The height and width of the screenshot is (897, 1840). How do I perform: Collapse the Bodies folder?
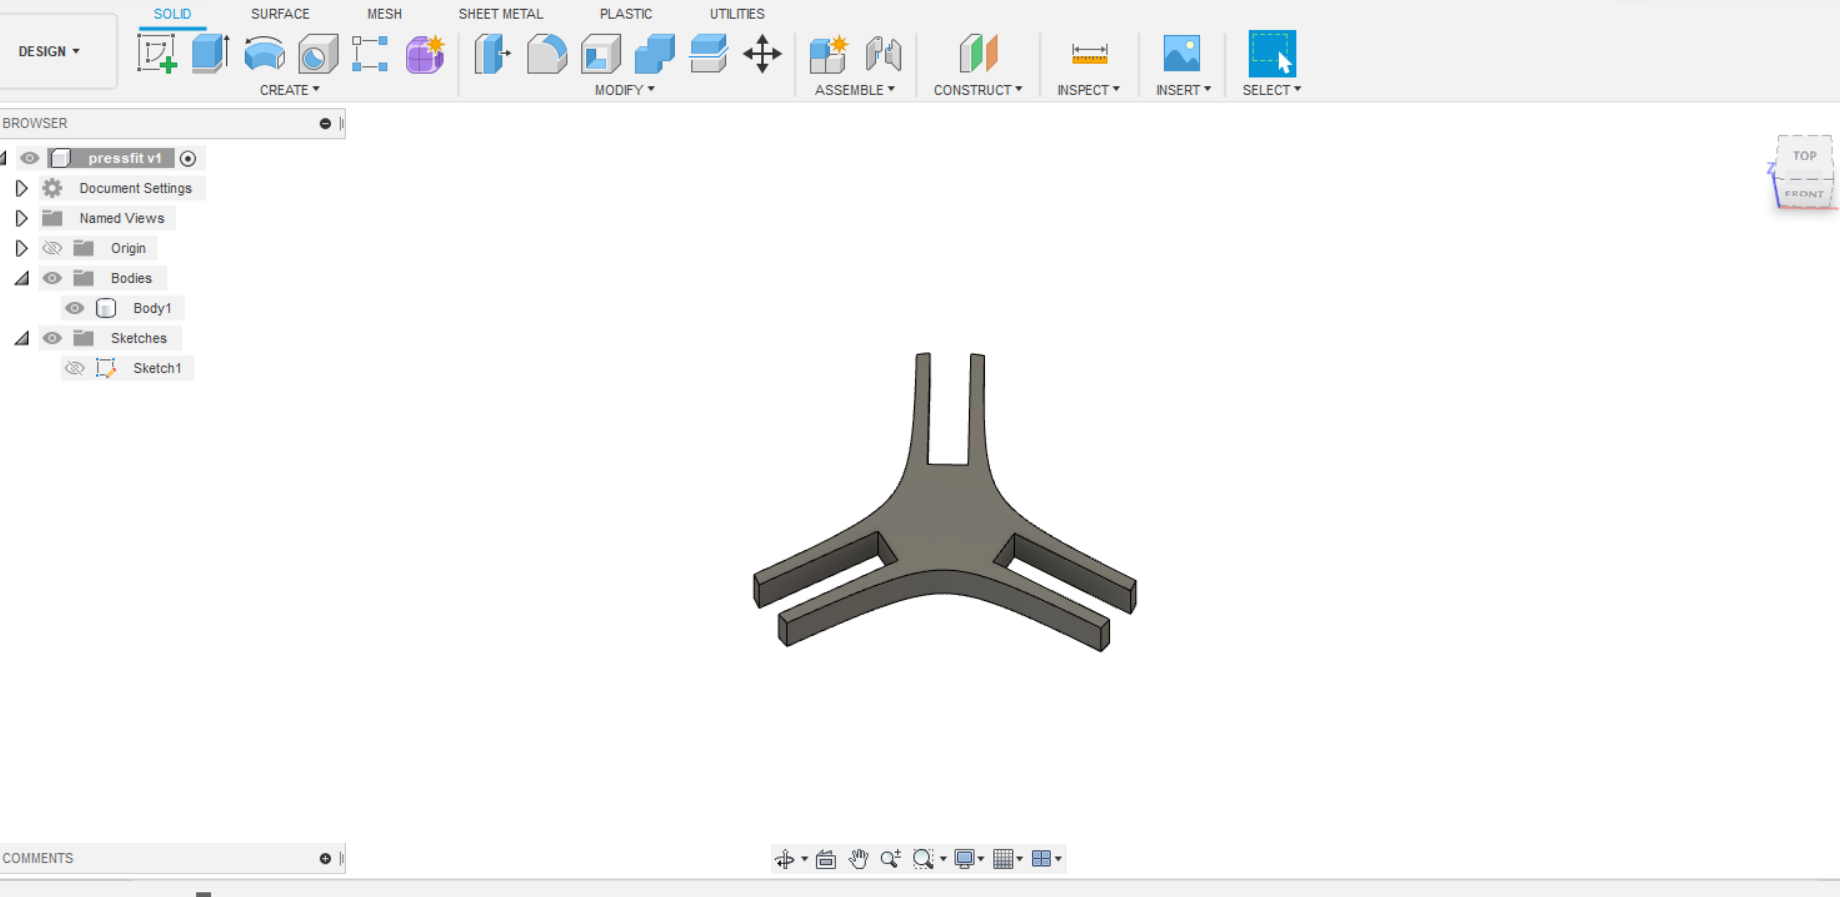point(21,279)
